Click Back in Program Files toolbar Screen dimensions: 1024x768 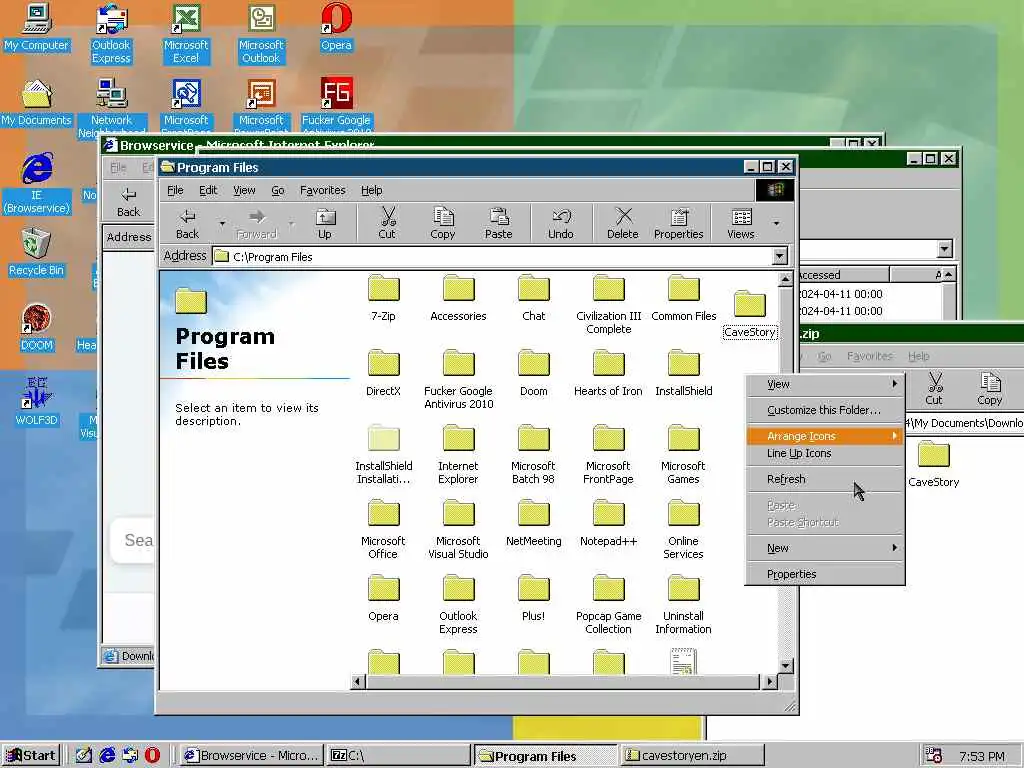coord(187,223)
